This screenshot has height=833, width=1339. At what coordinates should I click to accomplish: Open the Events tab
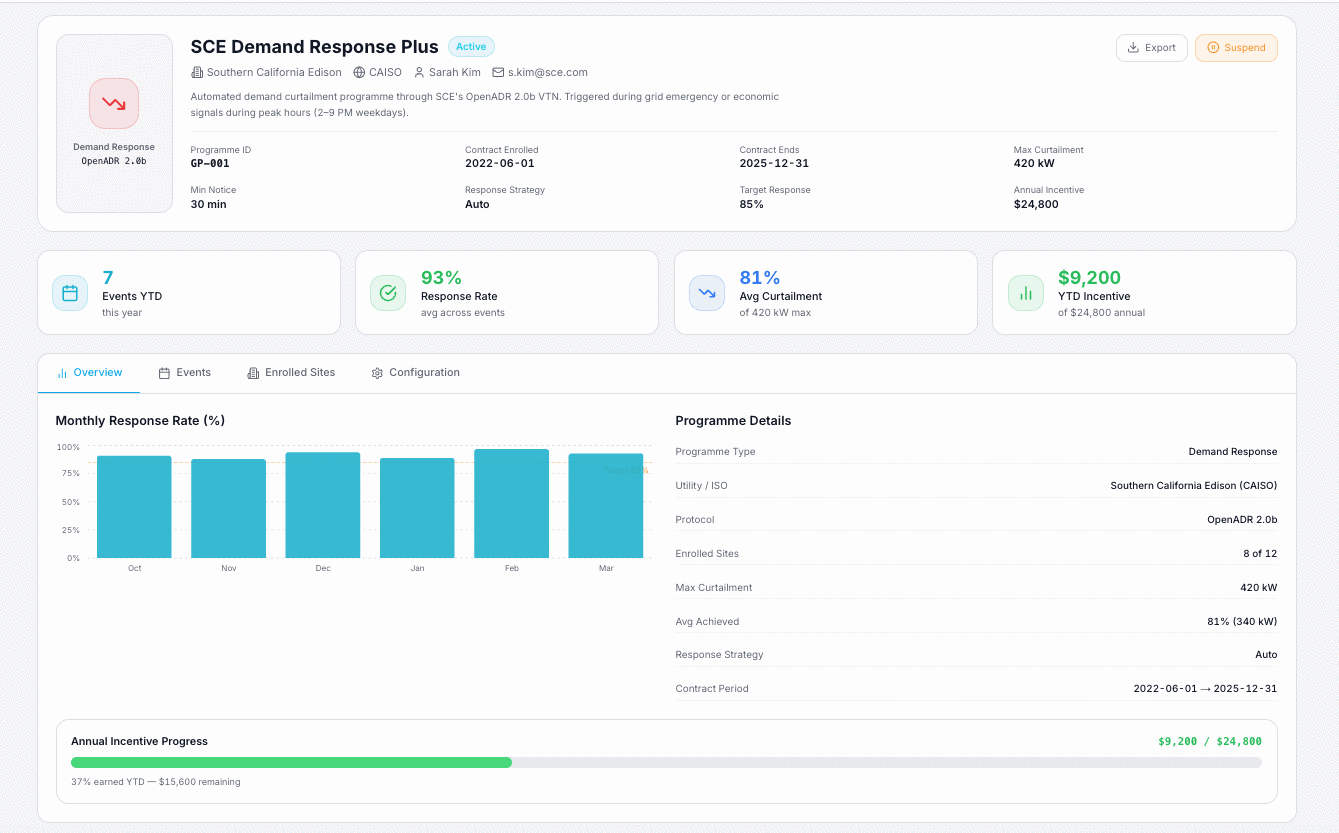(x=185, y=373)
